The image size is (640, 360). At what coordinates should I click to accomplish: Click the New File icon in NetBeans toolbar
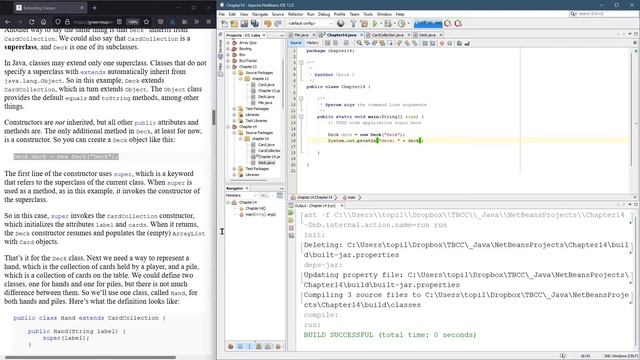click(x=224, y=24)
